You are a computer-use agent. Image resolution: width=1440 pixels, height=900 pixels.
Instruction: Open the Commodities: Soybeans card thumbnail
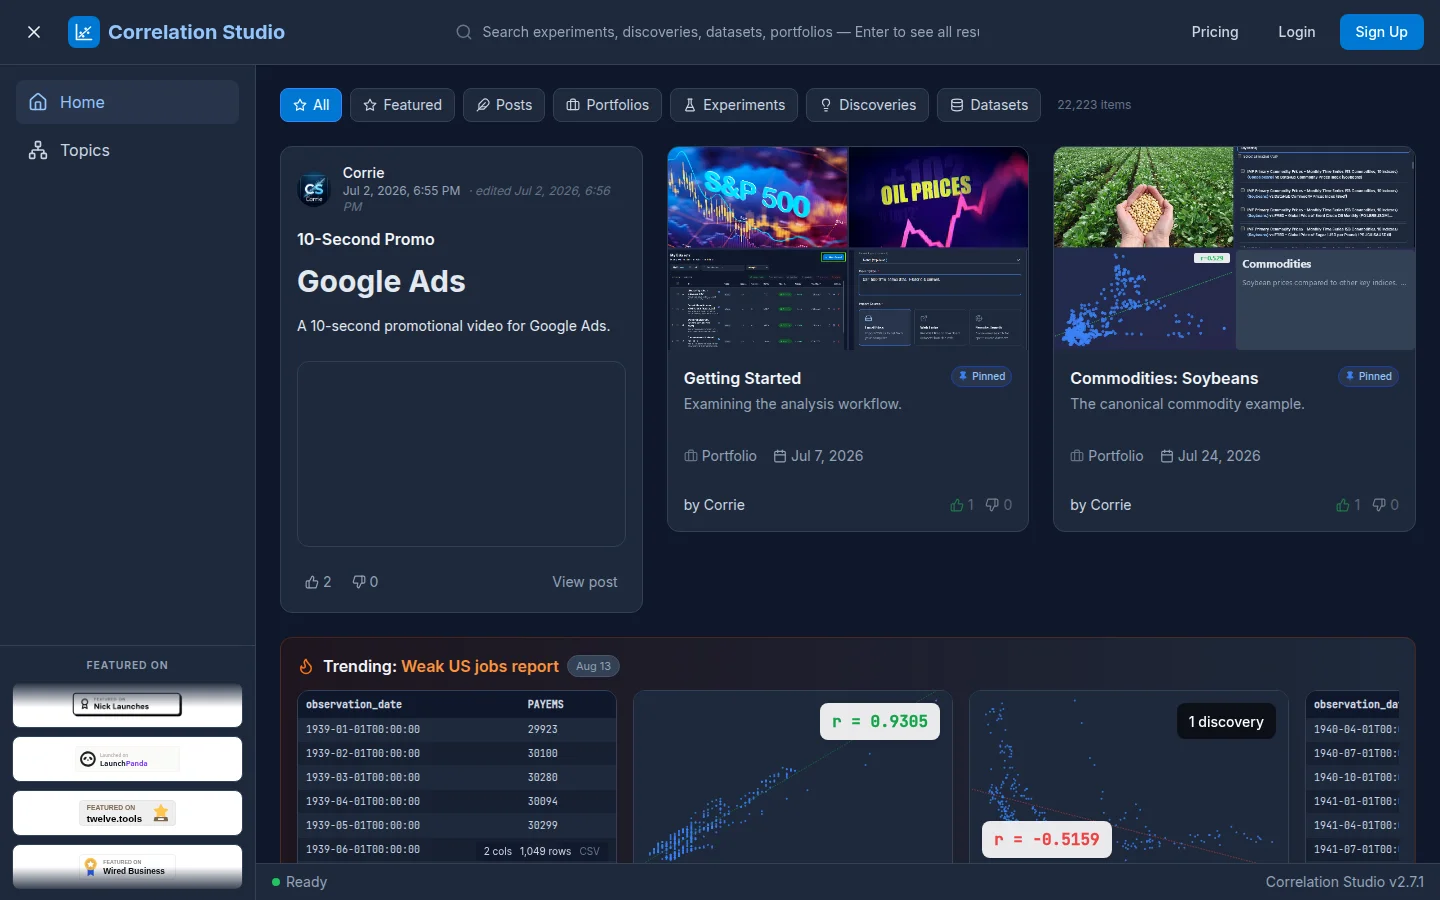(x=1234, y=248)
